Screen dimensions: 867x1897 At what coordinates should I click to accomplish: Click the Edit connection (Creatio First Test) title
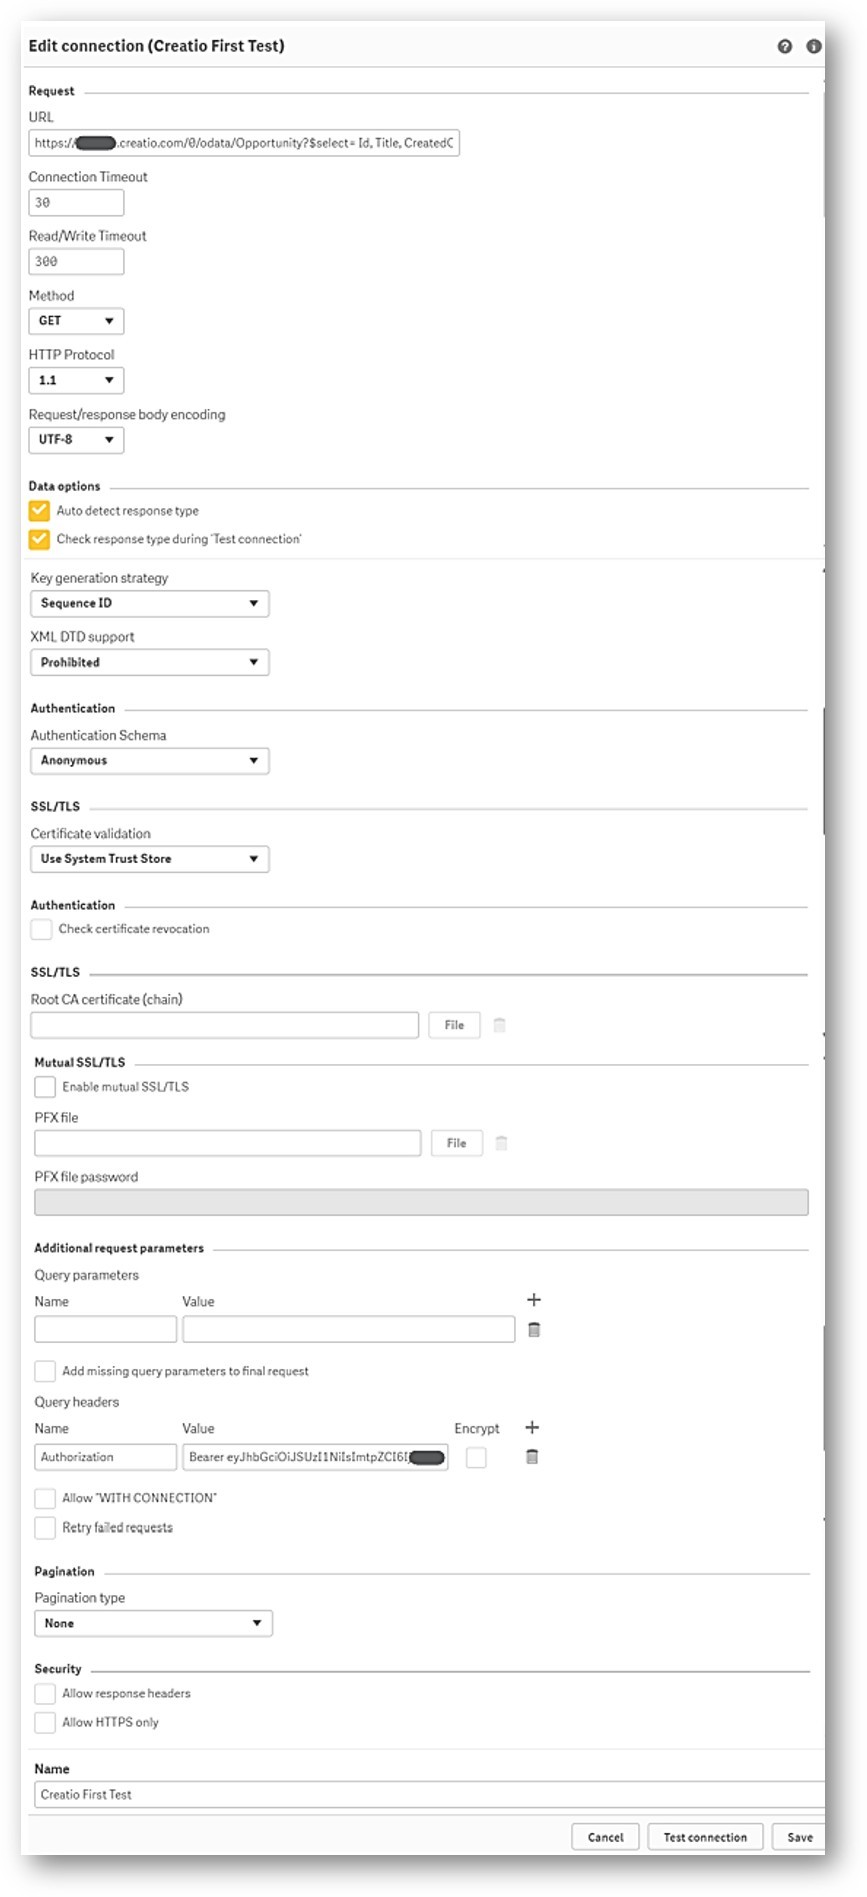point(157,46)
